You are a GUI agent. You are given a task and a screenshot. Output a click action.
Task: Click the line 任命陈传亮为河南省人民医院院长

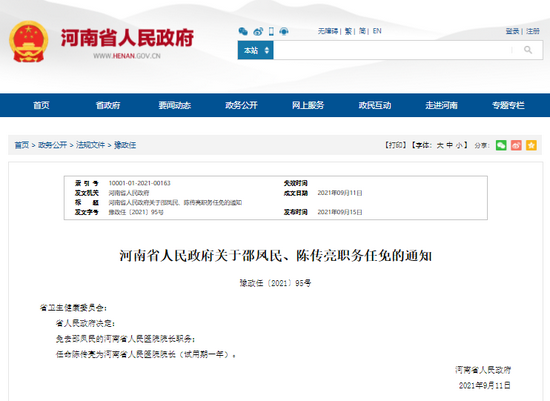146,354
